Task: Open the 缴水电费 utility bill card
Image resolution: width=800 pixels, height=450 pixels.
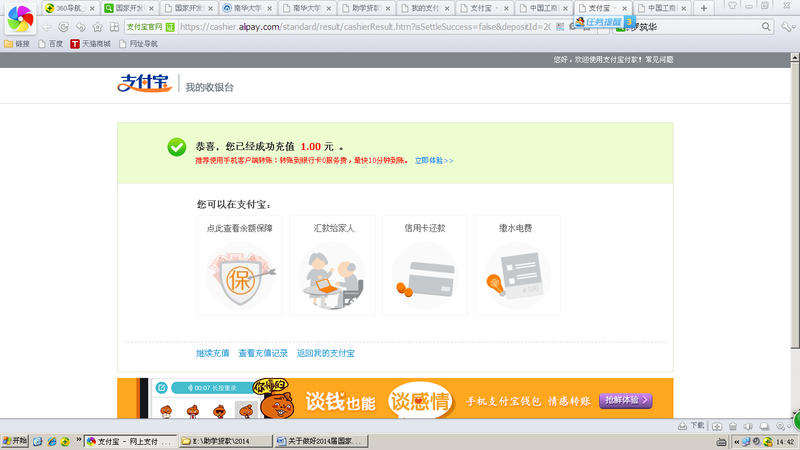Action: (517, 265)
